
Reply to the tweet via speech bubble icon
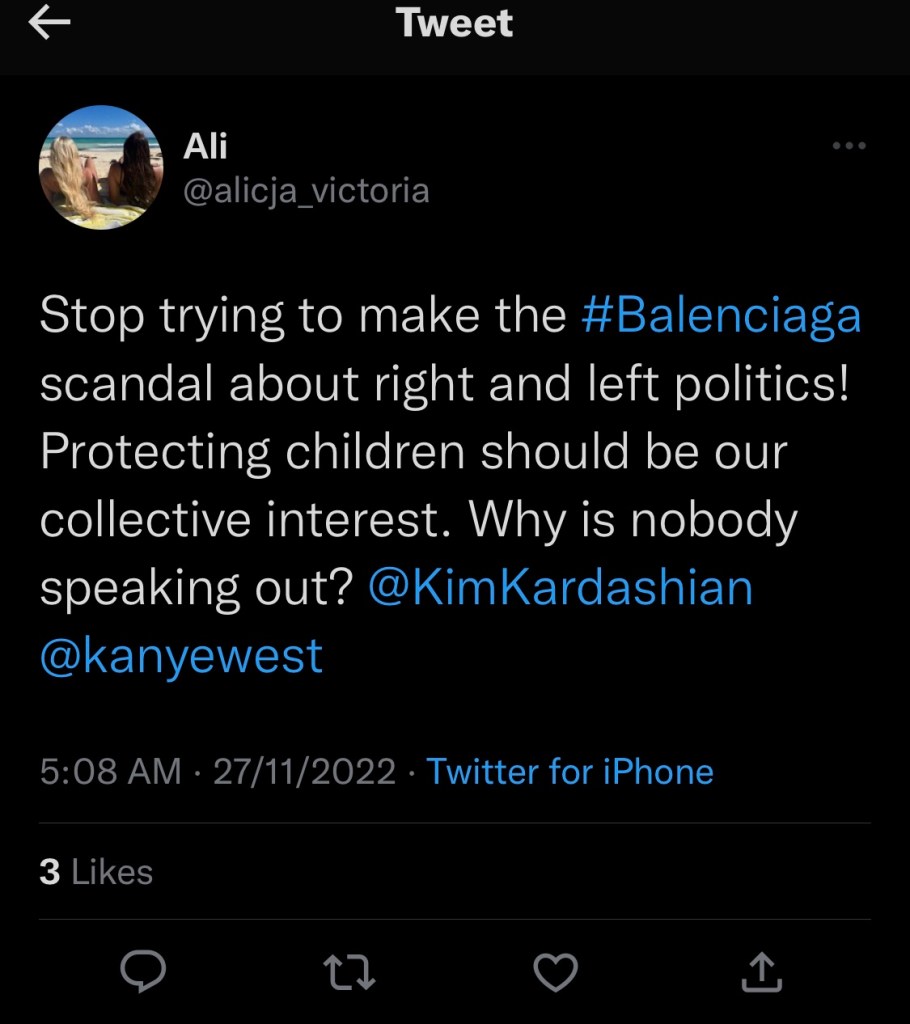coord(143,969)
